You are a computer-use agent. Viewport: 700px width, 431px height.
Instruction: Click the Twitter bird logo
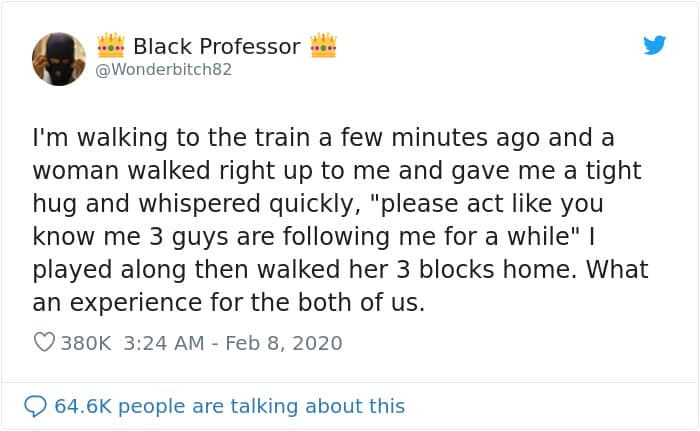654,44
